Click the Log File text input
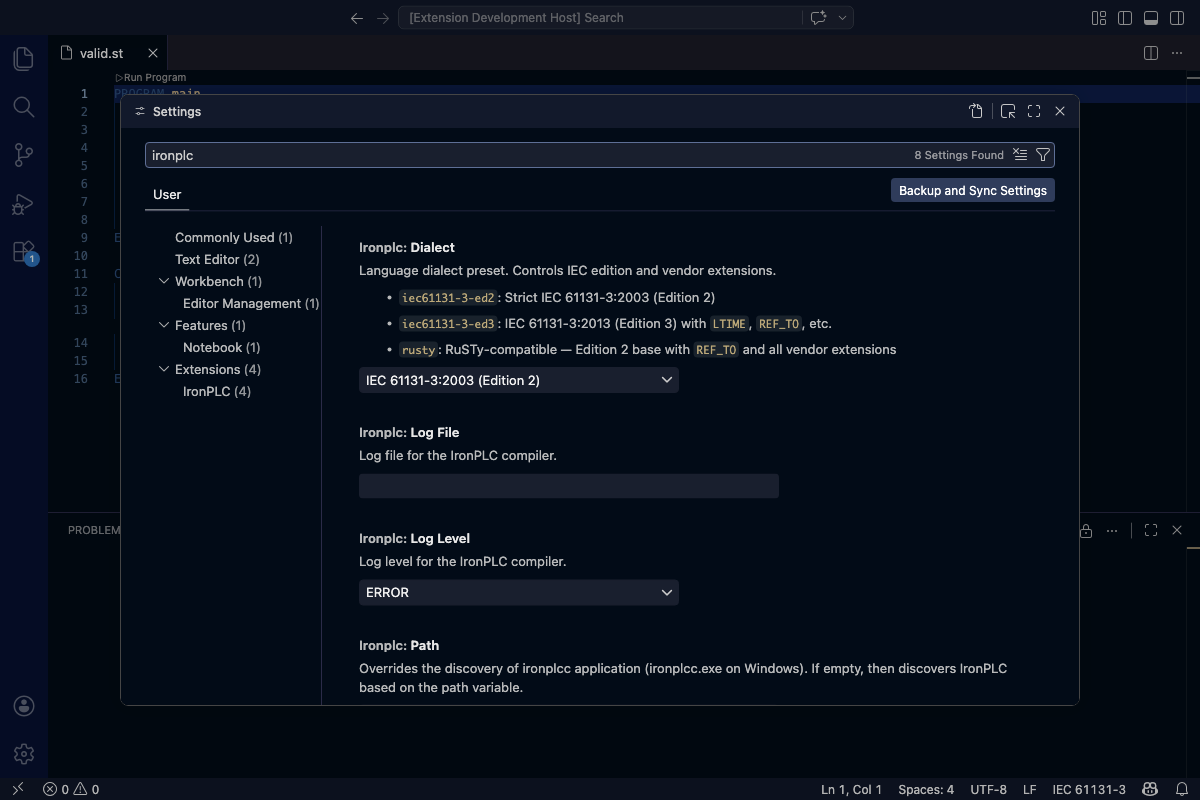This screenshot has height=800, width=1200. click(x=568, y=486)
